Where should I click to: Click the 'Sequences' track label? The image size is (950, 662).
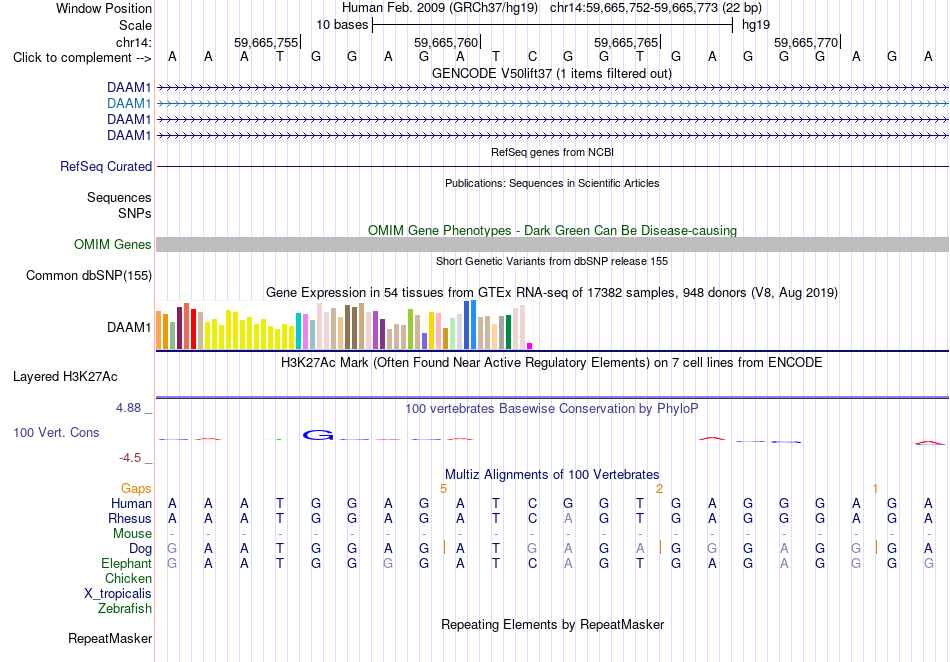click(119, 197)
